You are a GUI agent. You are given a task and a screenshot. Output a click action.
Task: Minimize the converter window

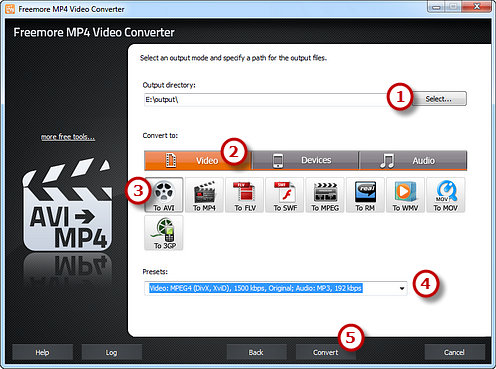click(x=437, y=7)
